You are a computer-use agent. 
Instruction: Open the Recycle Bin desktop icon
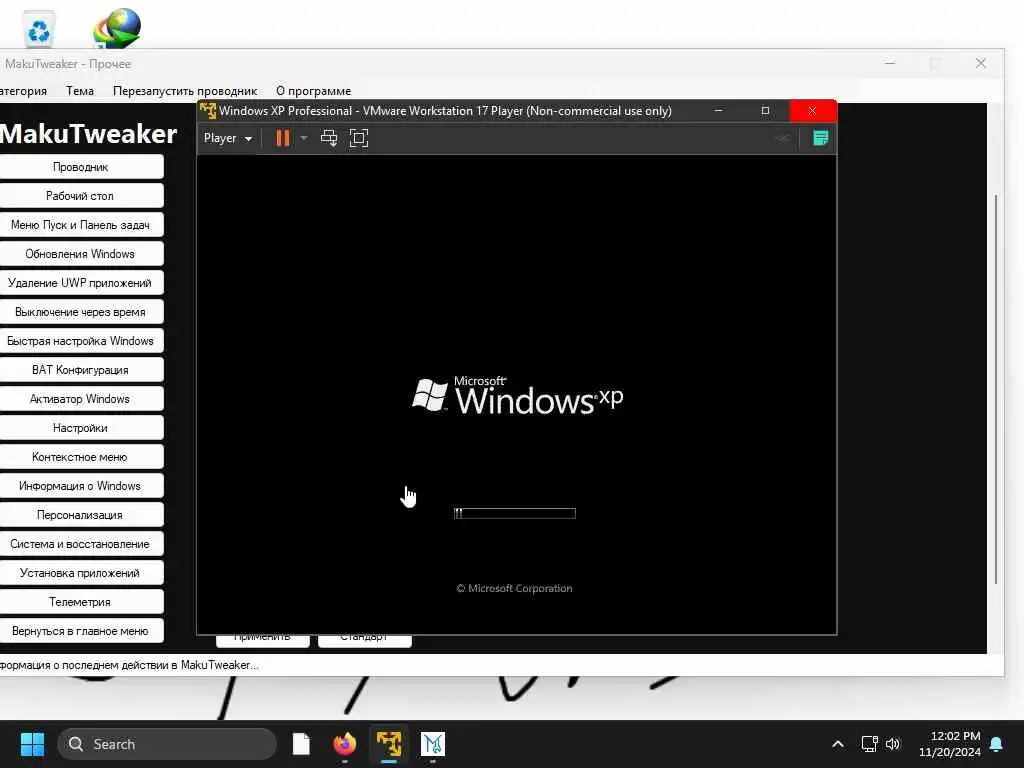pos(39,30)
